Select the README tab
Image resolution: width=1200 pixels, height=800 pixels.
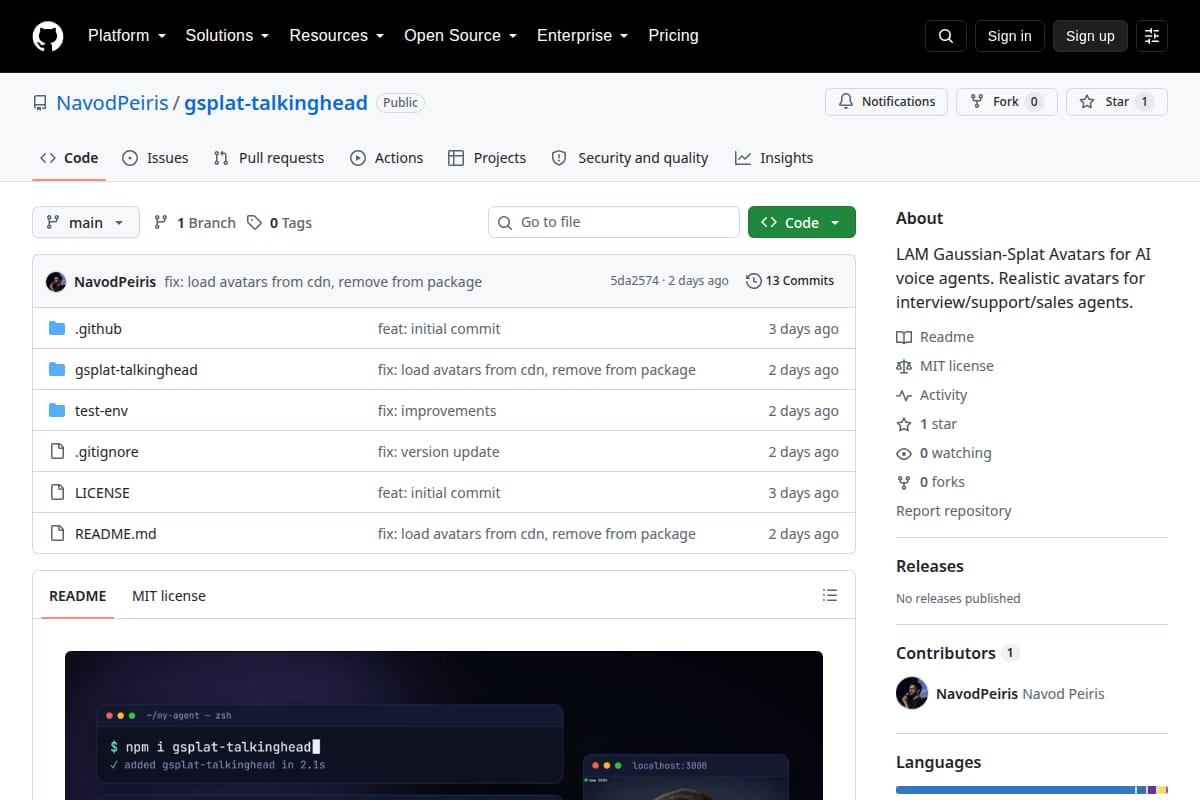(77, 596)
